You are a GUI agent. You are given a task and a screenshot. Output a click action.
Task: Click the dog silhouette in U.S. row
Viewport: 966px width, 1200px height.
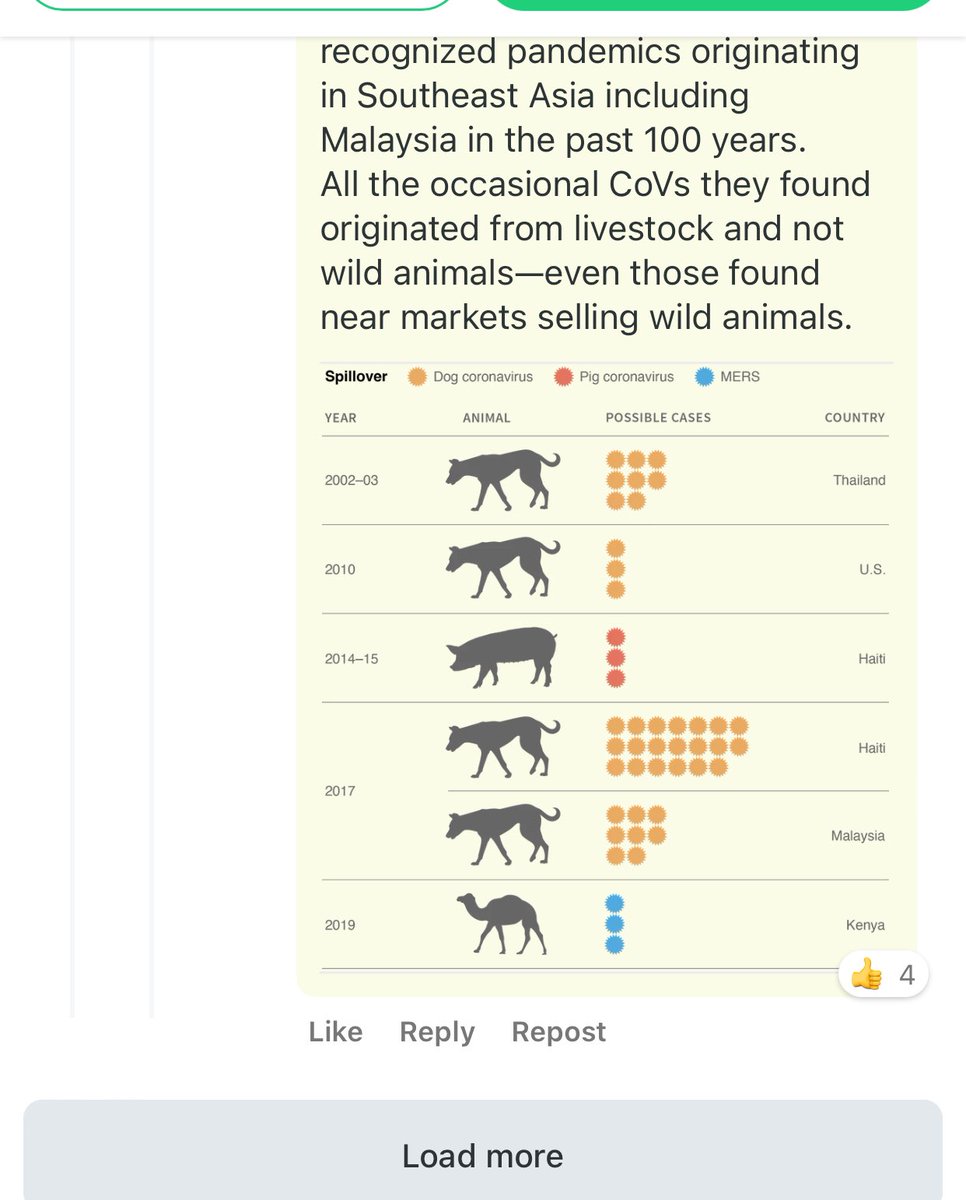(x=503, y=568)
